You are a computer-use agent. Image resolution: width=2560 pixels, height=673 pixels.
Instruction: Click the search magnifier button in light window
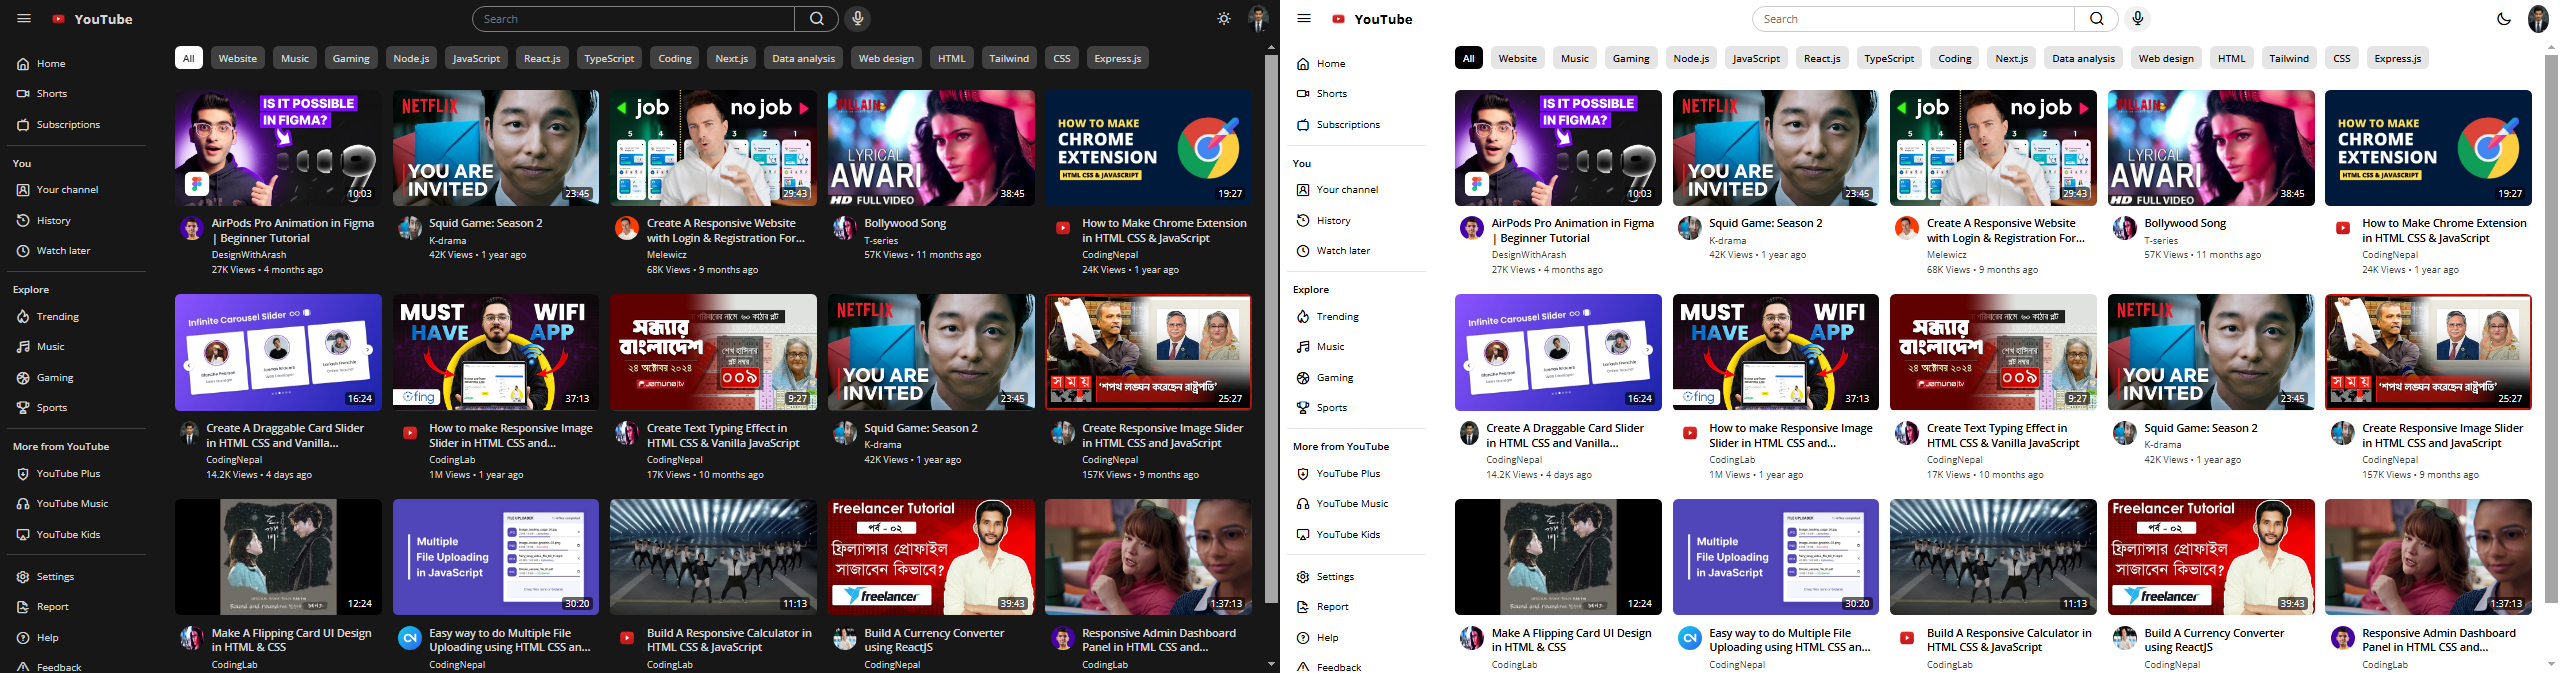tap(2097, 19)
